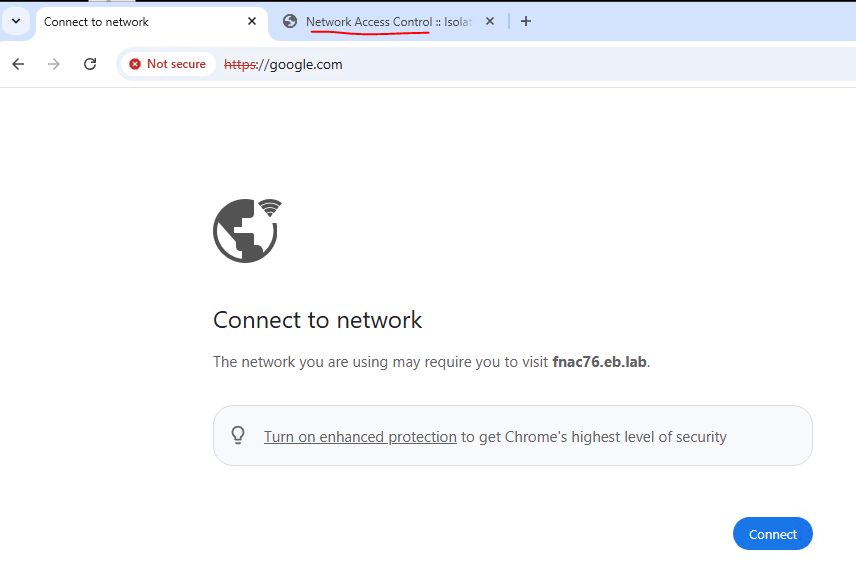The image size is (856, 570).
Task: Open the tab search chevron dropdown
Action: [x=16, y=21]
